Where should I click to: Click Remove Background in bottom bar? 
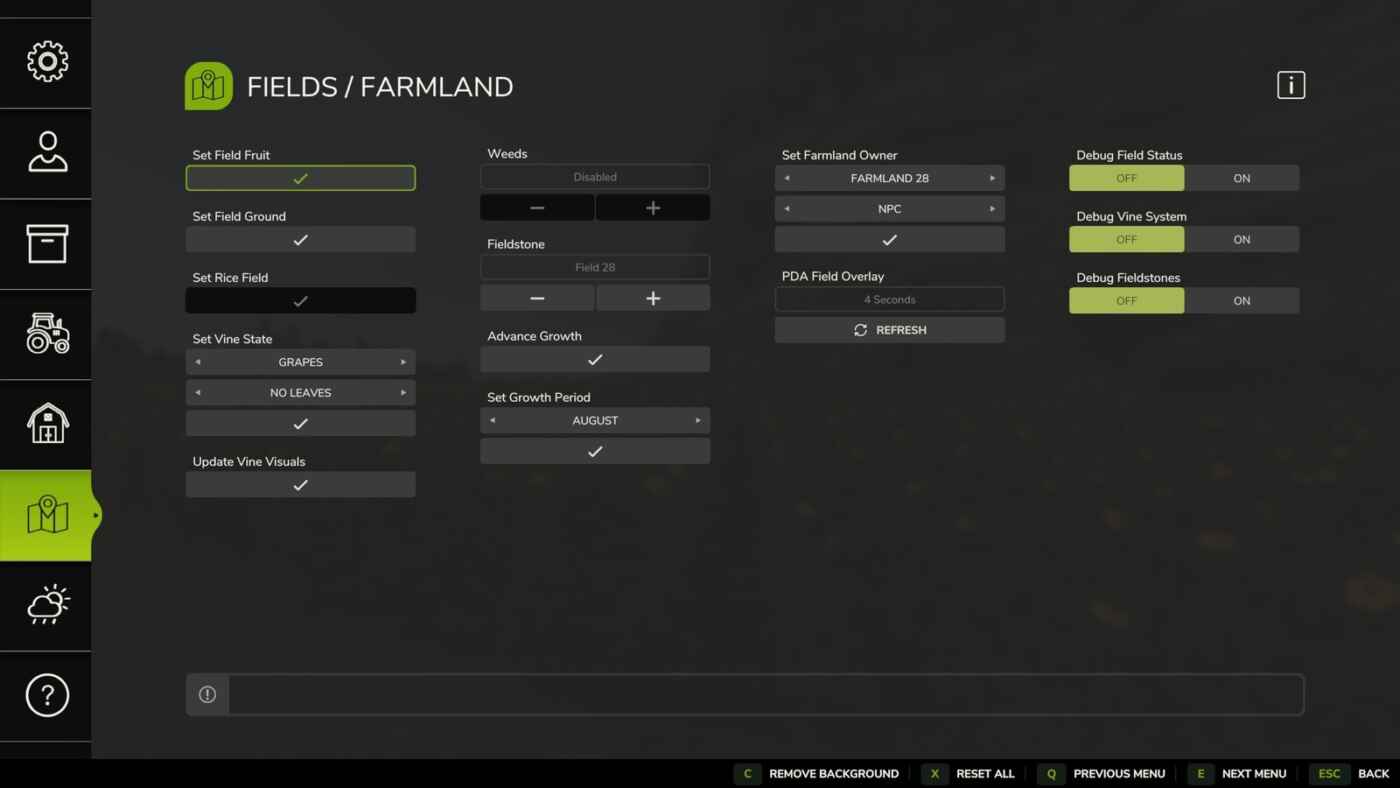pos(833,774)
